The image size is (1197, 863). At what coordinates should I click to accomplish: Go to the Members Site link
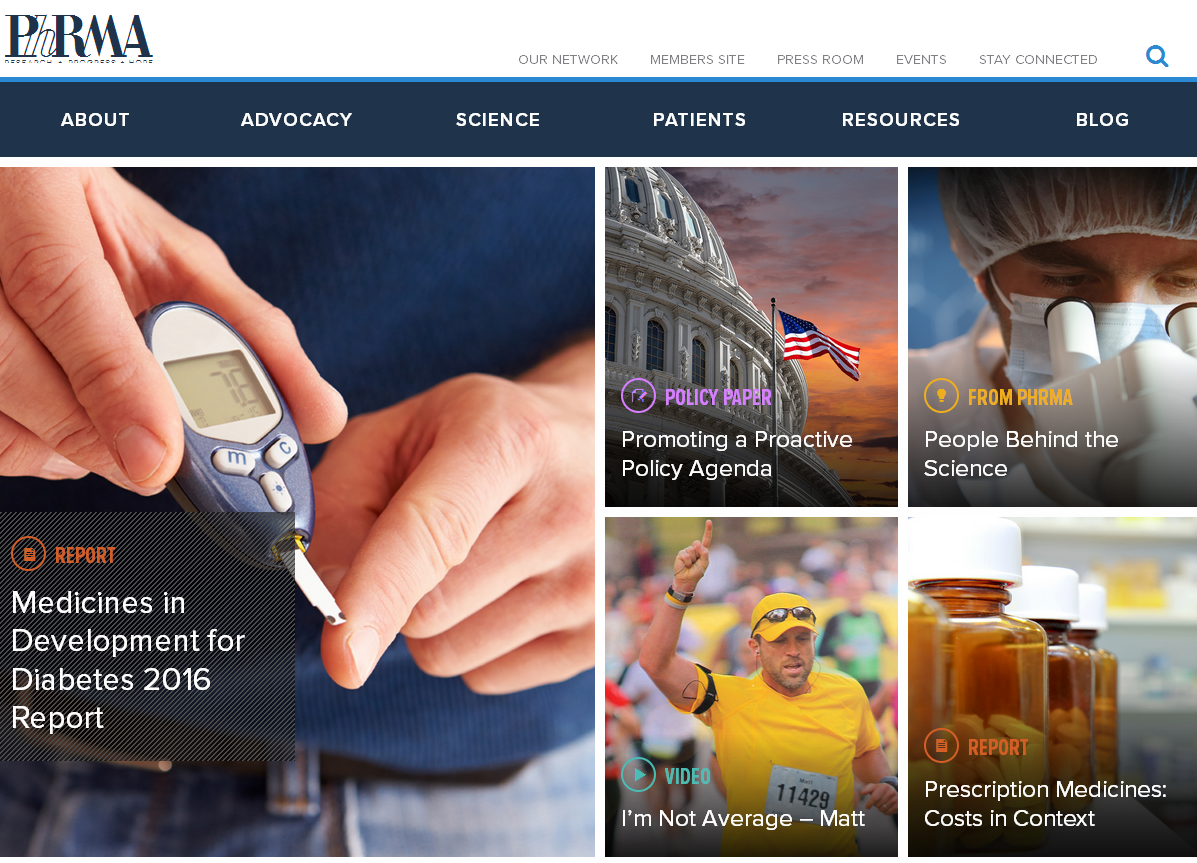[697, 60]
